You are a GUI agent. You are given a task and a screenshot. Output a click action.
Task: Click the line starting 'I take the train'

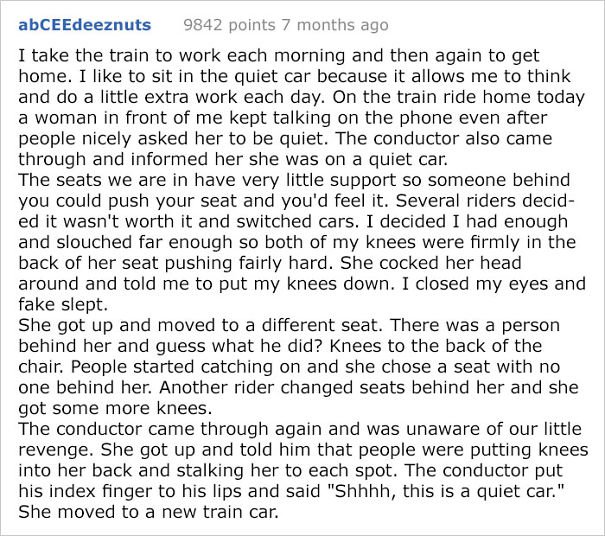click(x=279, y=56)
